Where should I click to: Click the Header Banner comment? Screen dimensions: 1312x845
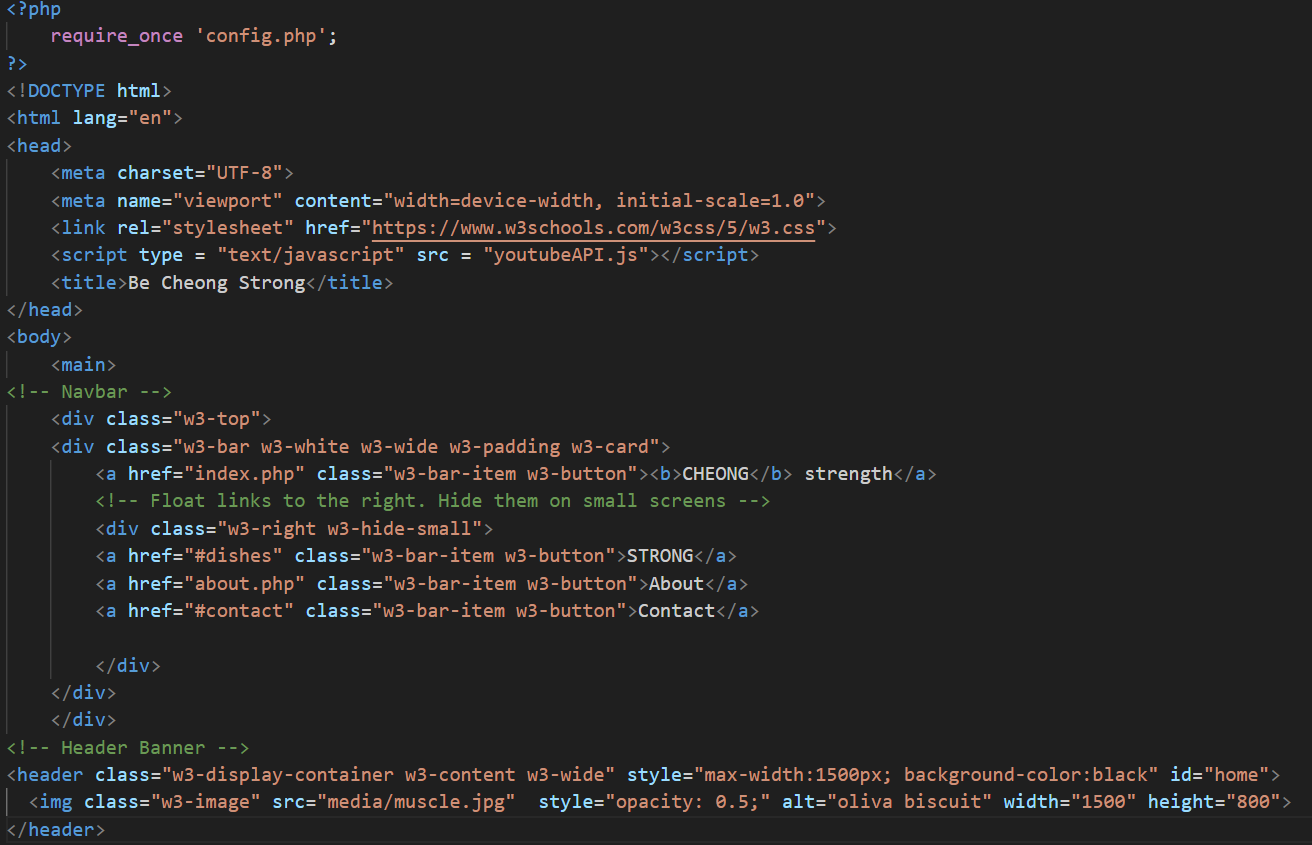point(127,748)
